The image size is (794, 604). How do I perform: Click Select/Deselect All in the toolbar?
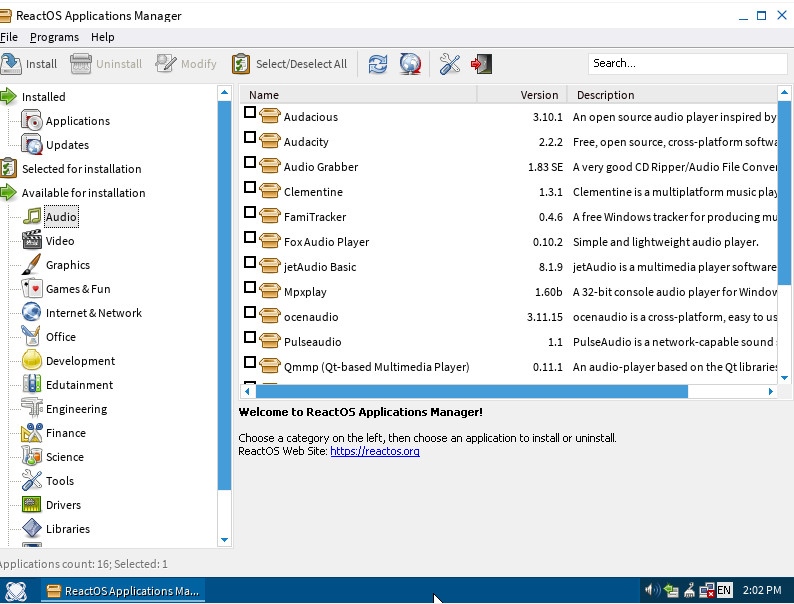click(290, 64)
